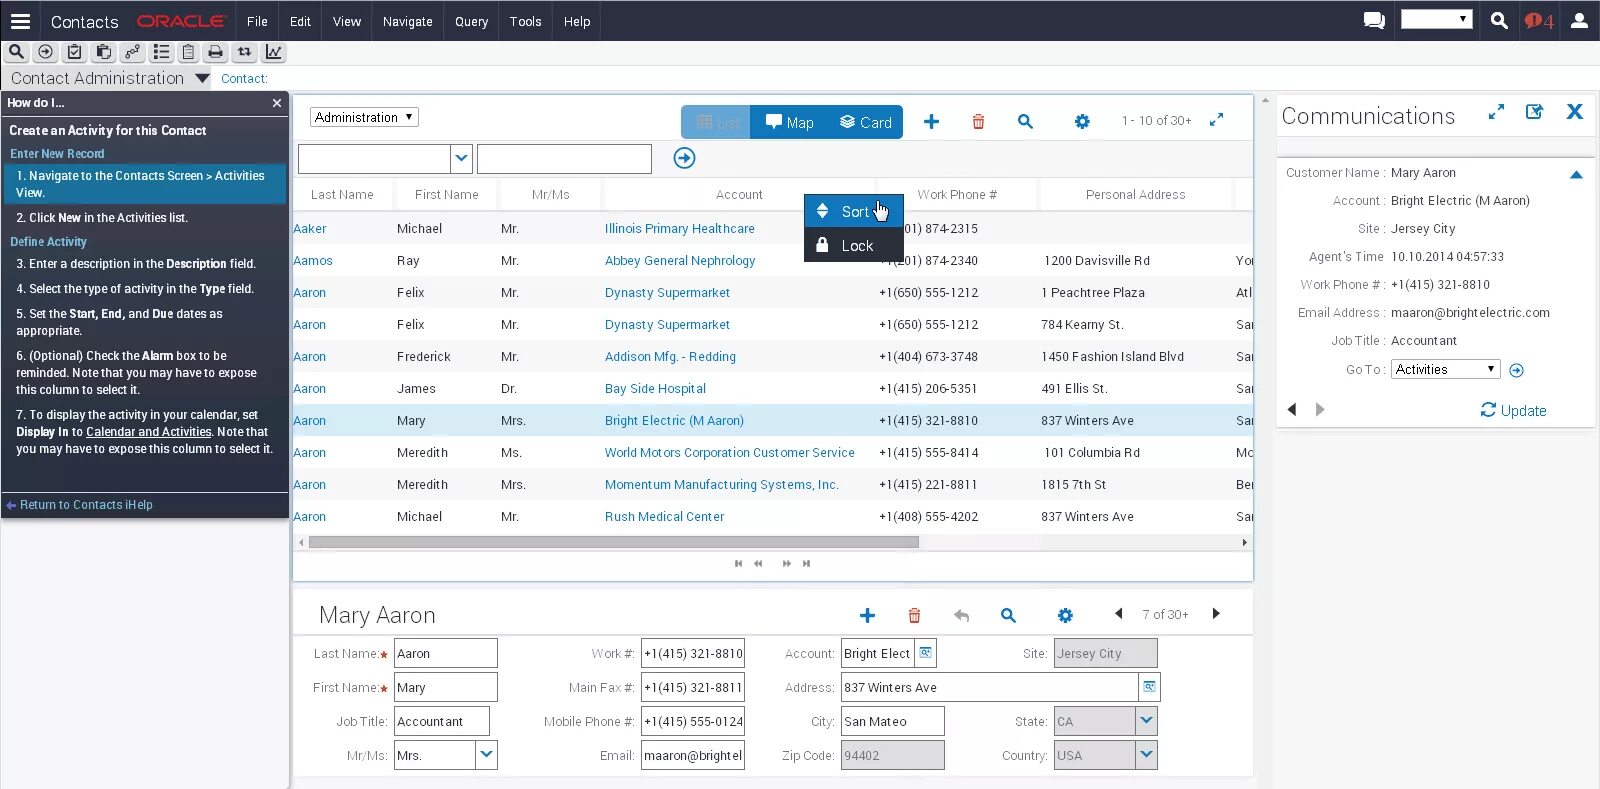1600x789 pixels.
Task: Click the plain clipboard toolbar icon
Action: pyautogui.click(x=188, y=52)
